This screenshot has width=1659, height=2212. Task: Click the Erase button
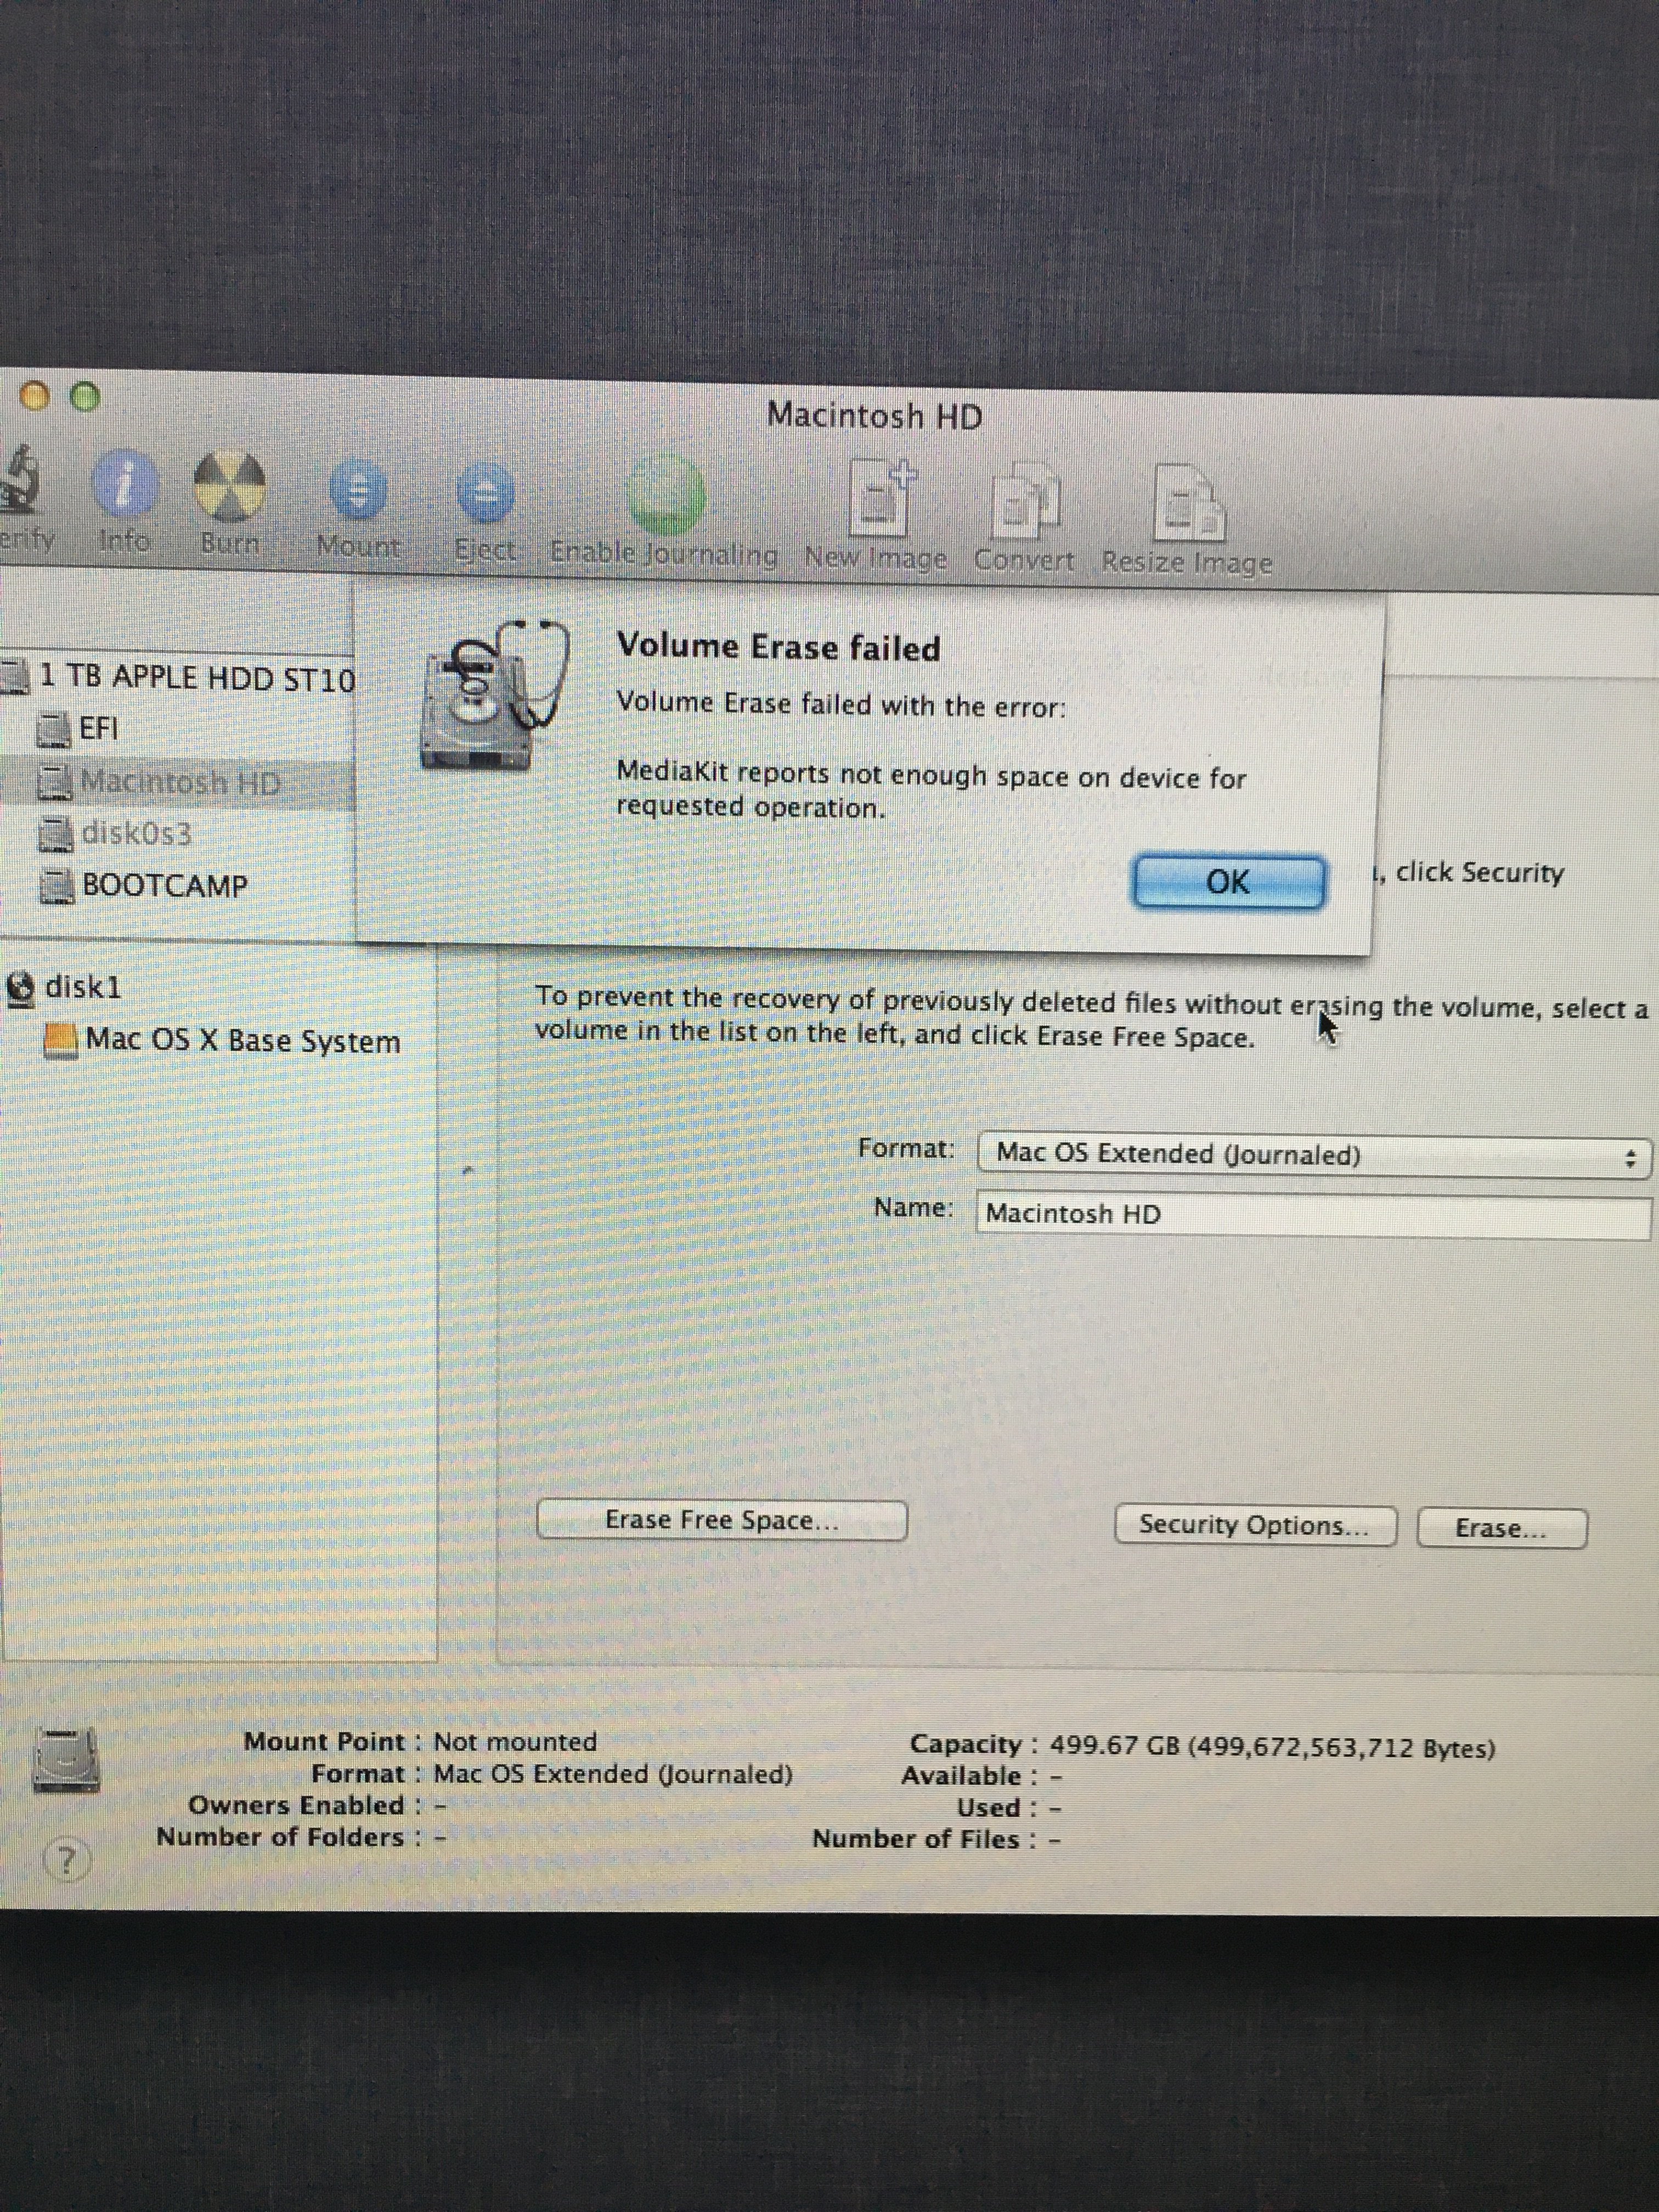click(1501, 1528)
